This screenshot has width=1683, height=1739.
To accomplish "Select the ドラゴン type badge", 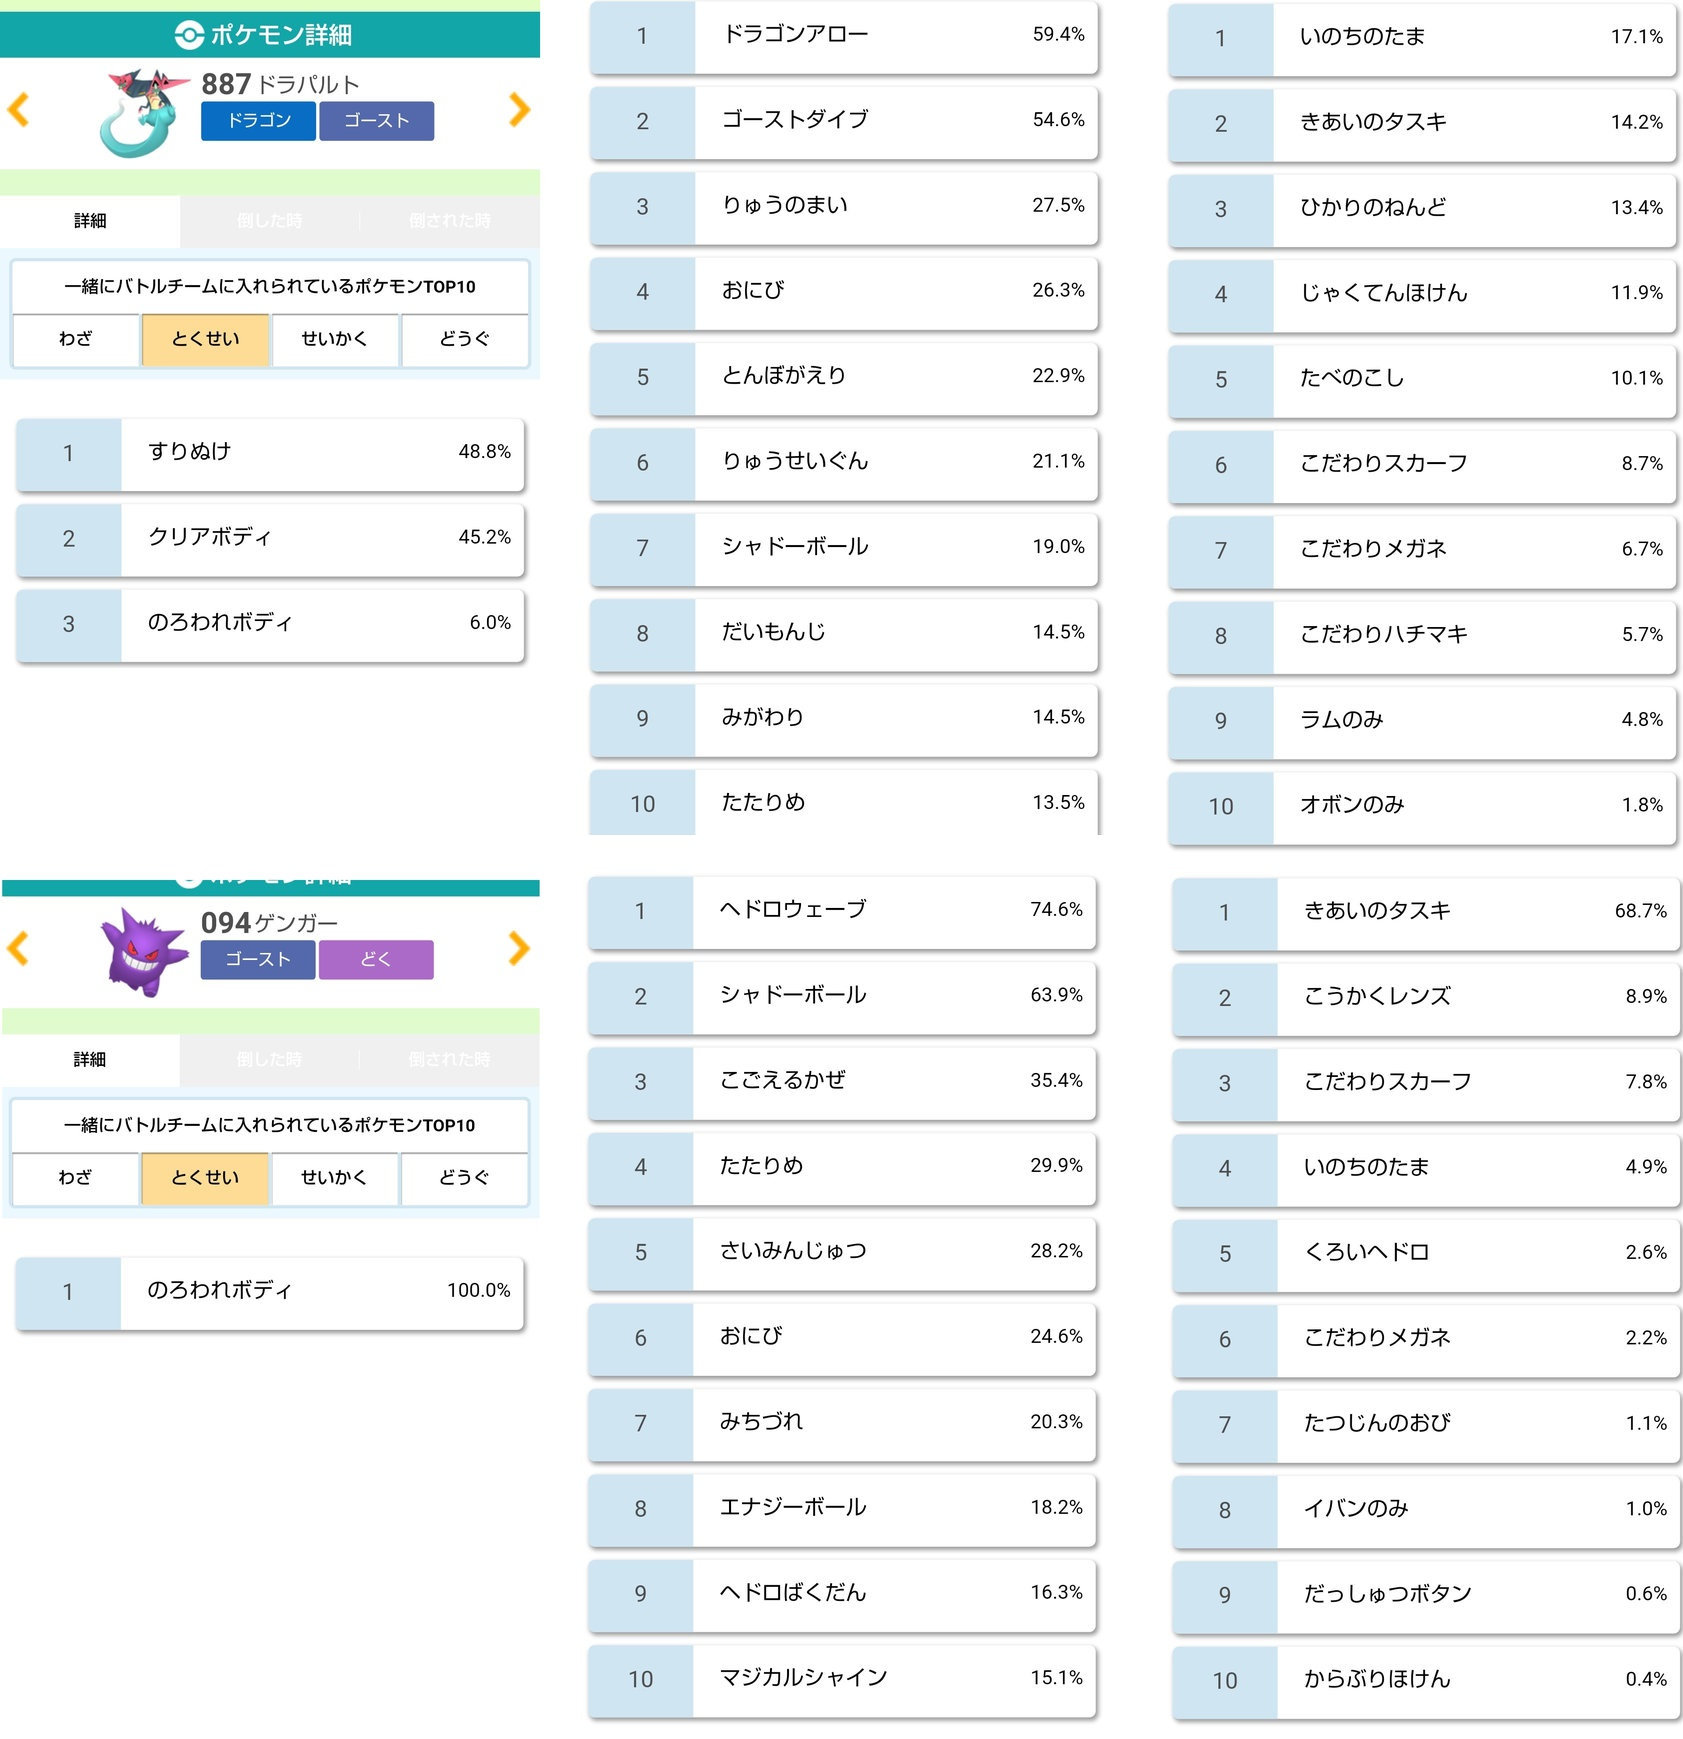I will pos(258,121).
